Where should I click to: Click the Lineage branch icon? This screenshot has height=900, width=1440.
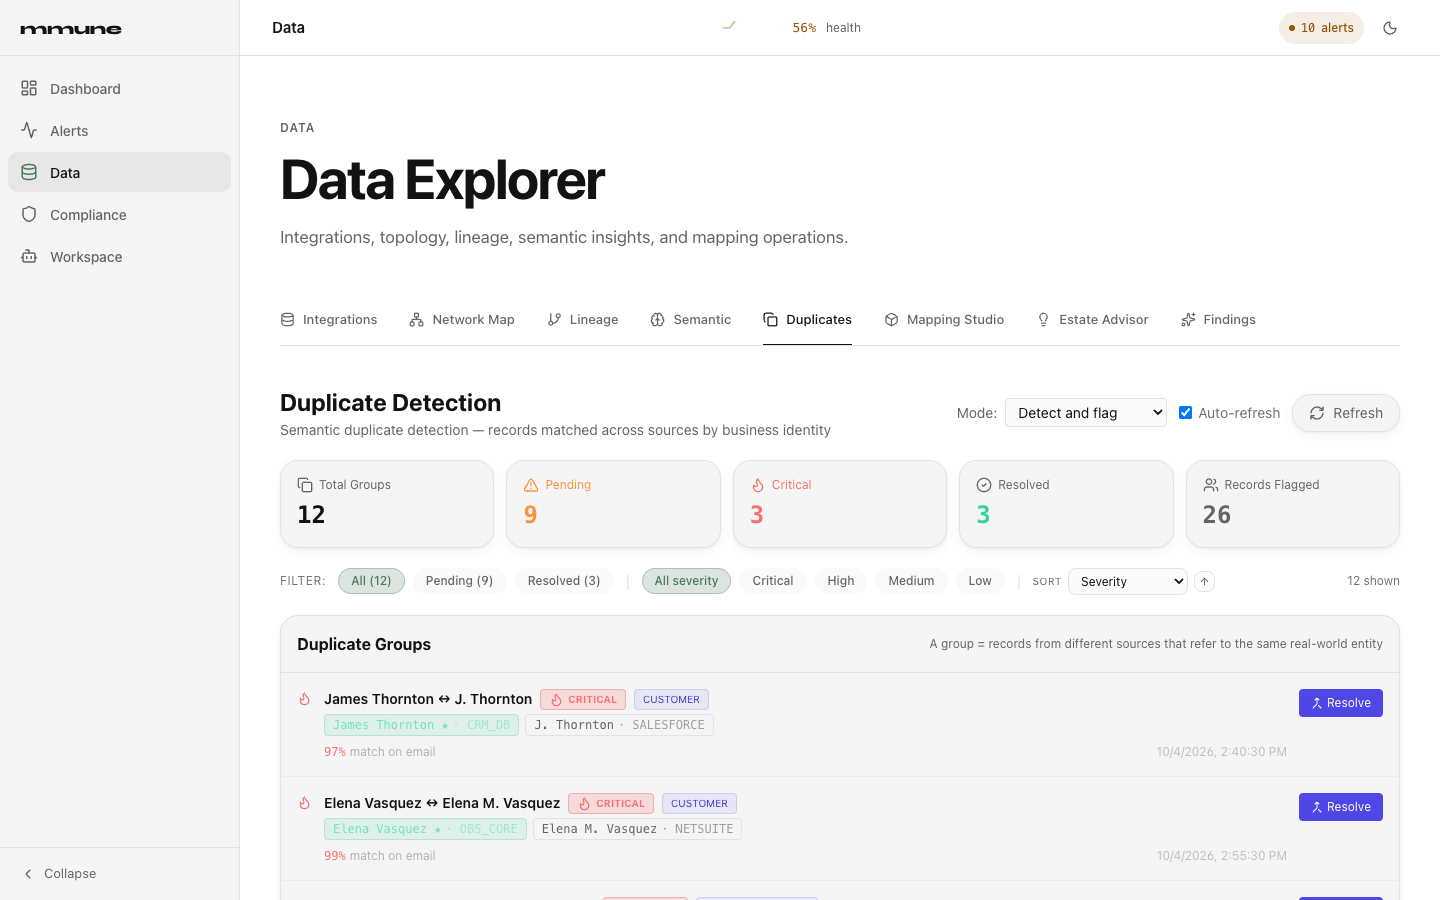(554, 320)
